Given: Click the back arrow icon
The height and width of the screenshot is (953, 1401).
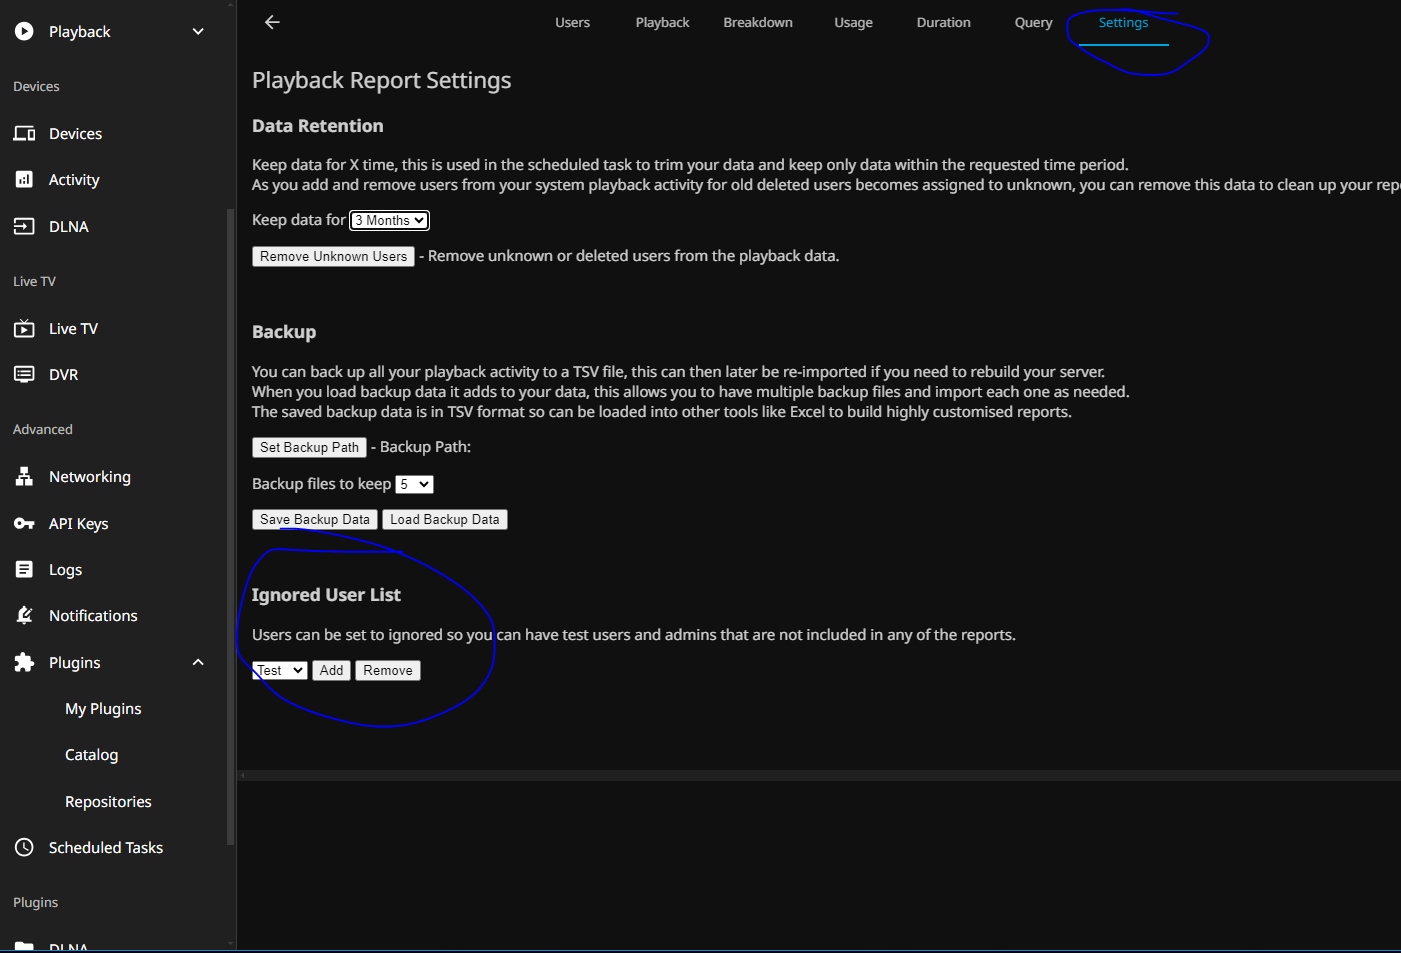Looking at the screenshot, I should click(272, 22).
